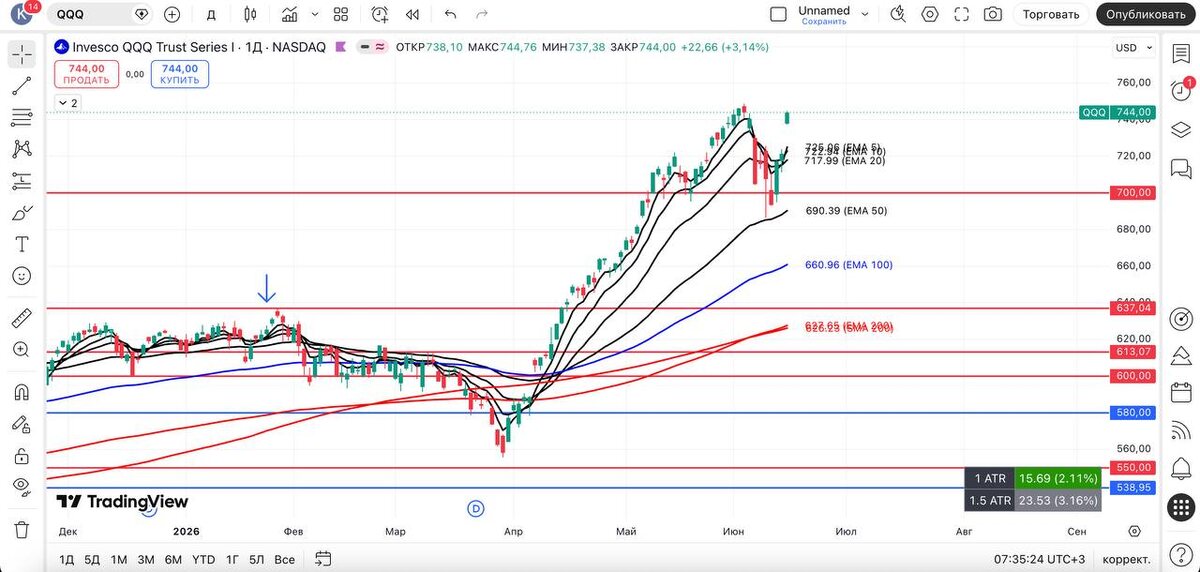Open the timezone 07:35:24 UTC+3 menu

[x=1038, y=559]
